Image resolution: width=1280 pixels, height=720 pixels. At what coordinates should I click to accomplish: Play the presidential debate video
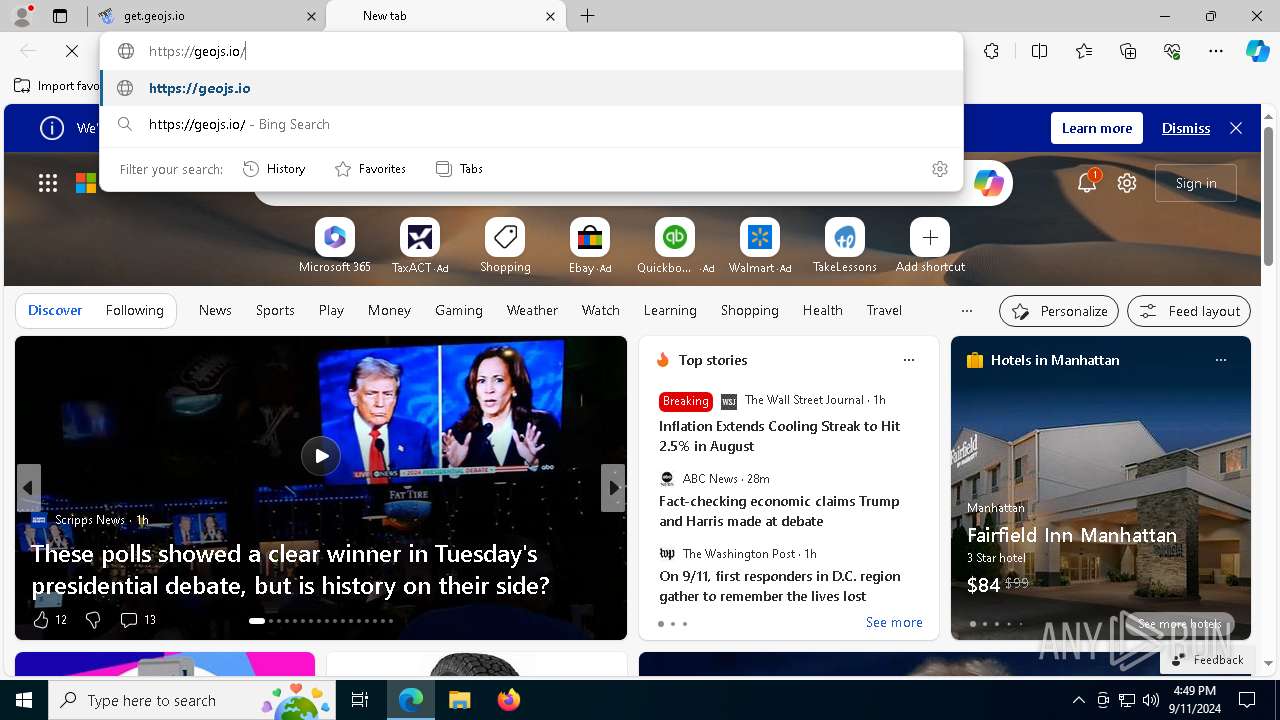point(321,455)
